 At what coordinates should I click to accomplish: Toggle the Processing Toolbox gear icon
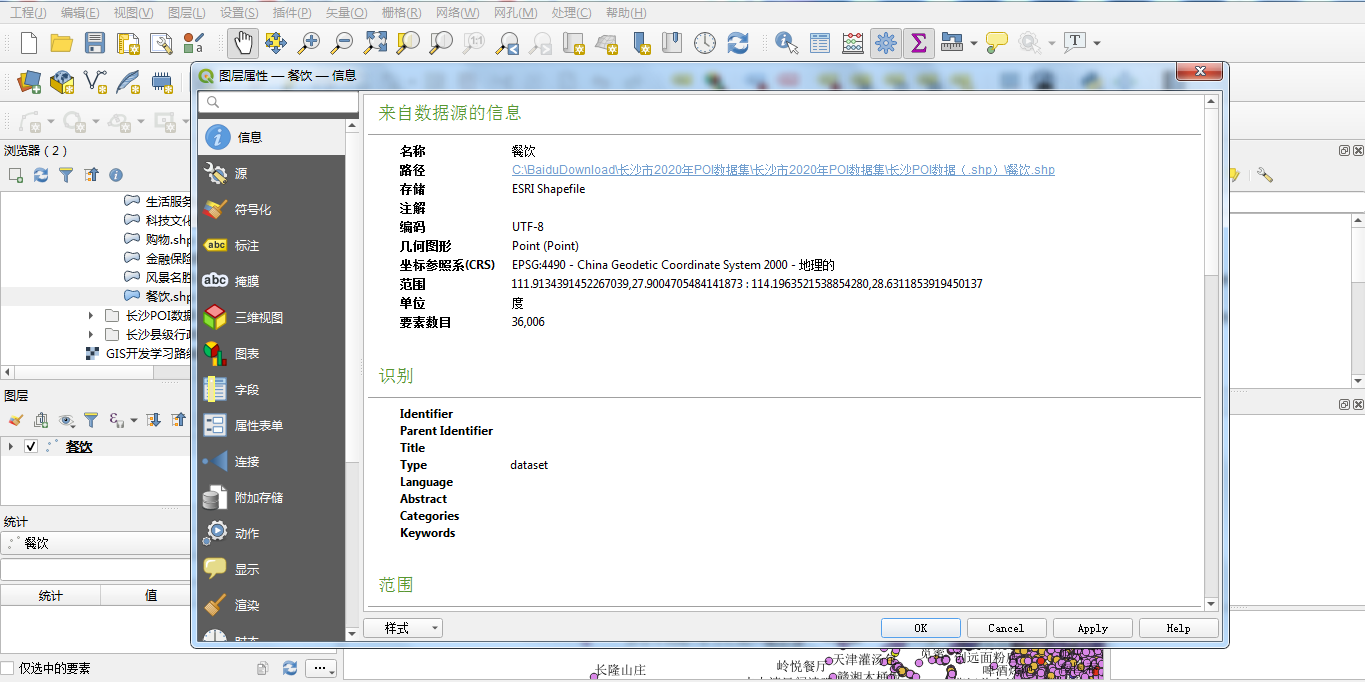click(x=886, y=43)
